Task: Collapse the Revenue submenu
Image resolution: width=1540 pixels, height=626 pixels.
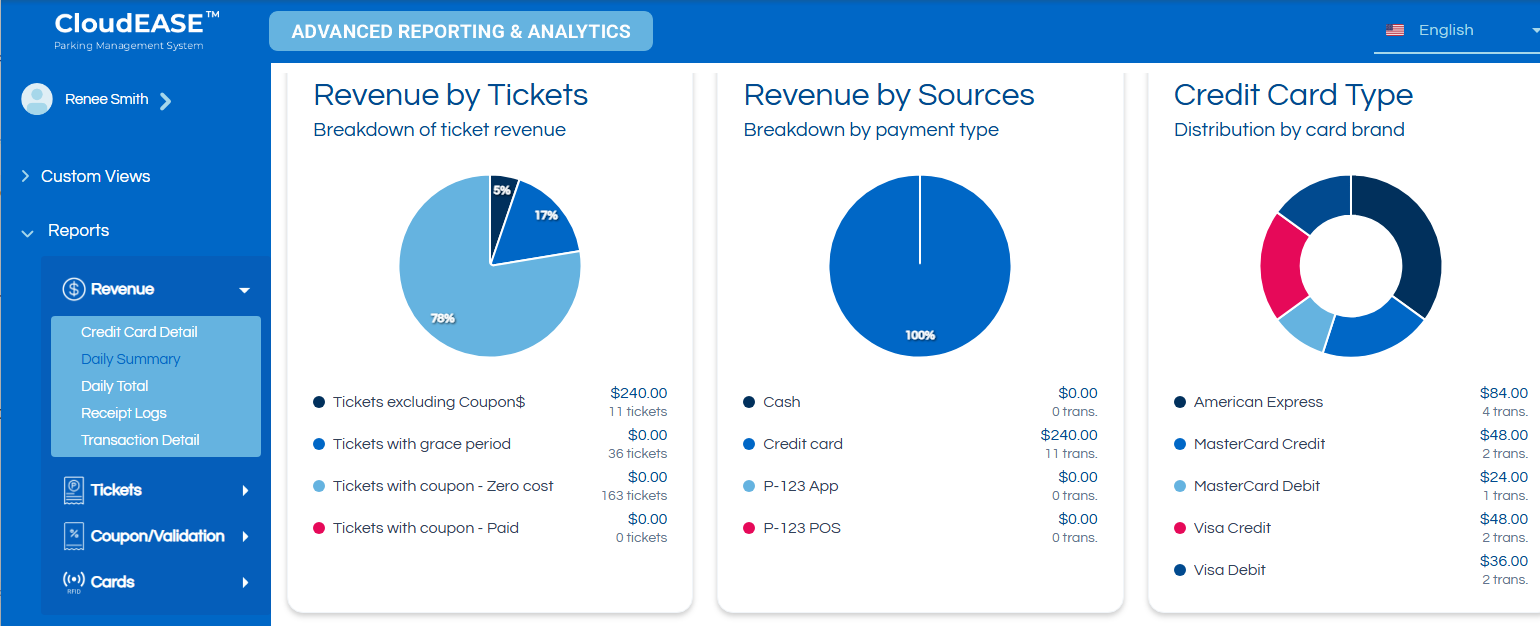Action: (243, 289)
